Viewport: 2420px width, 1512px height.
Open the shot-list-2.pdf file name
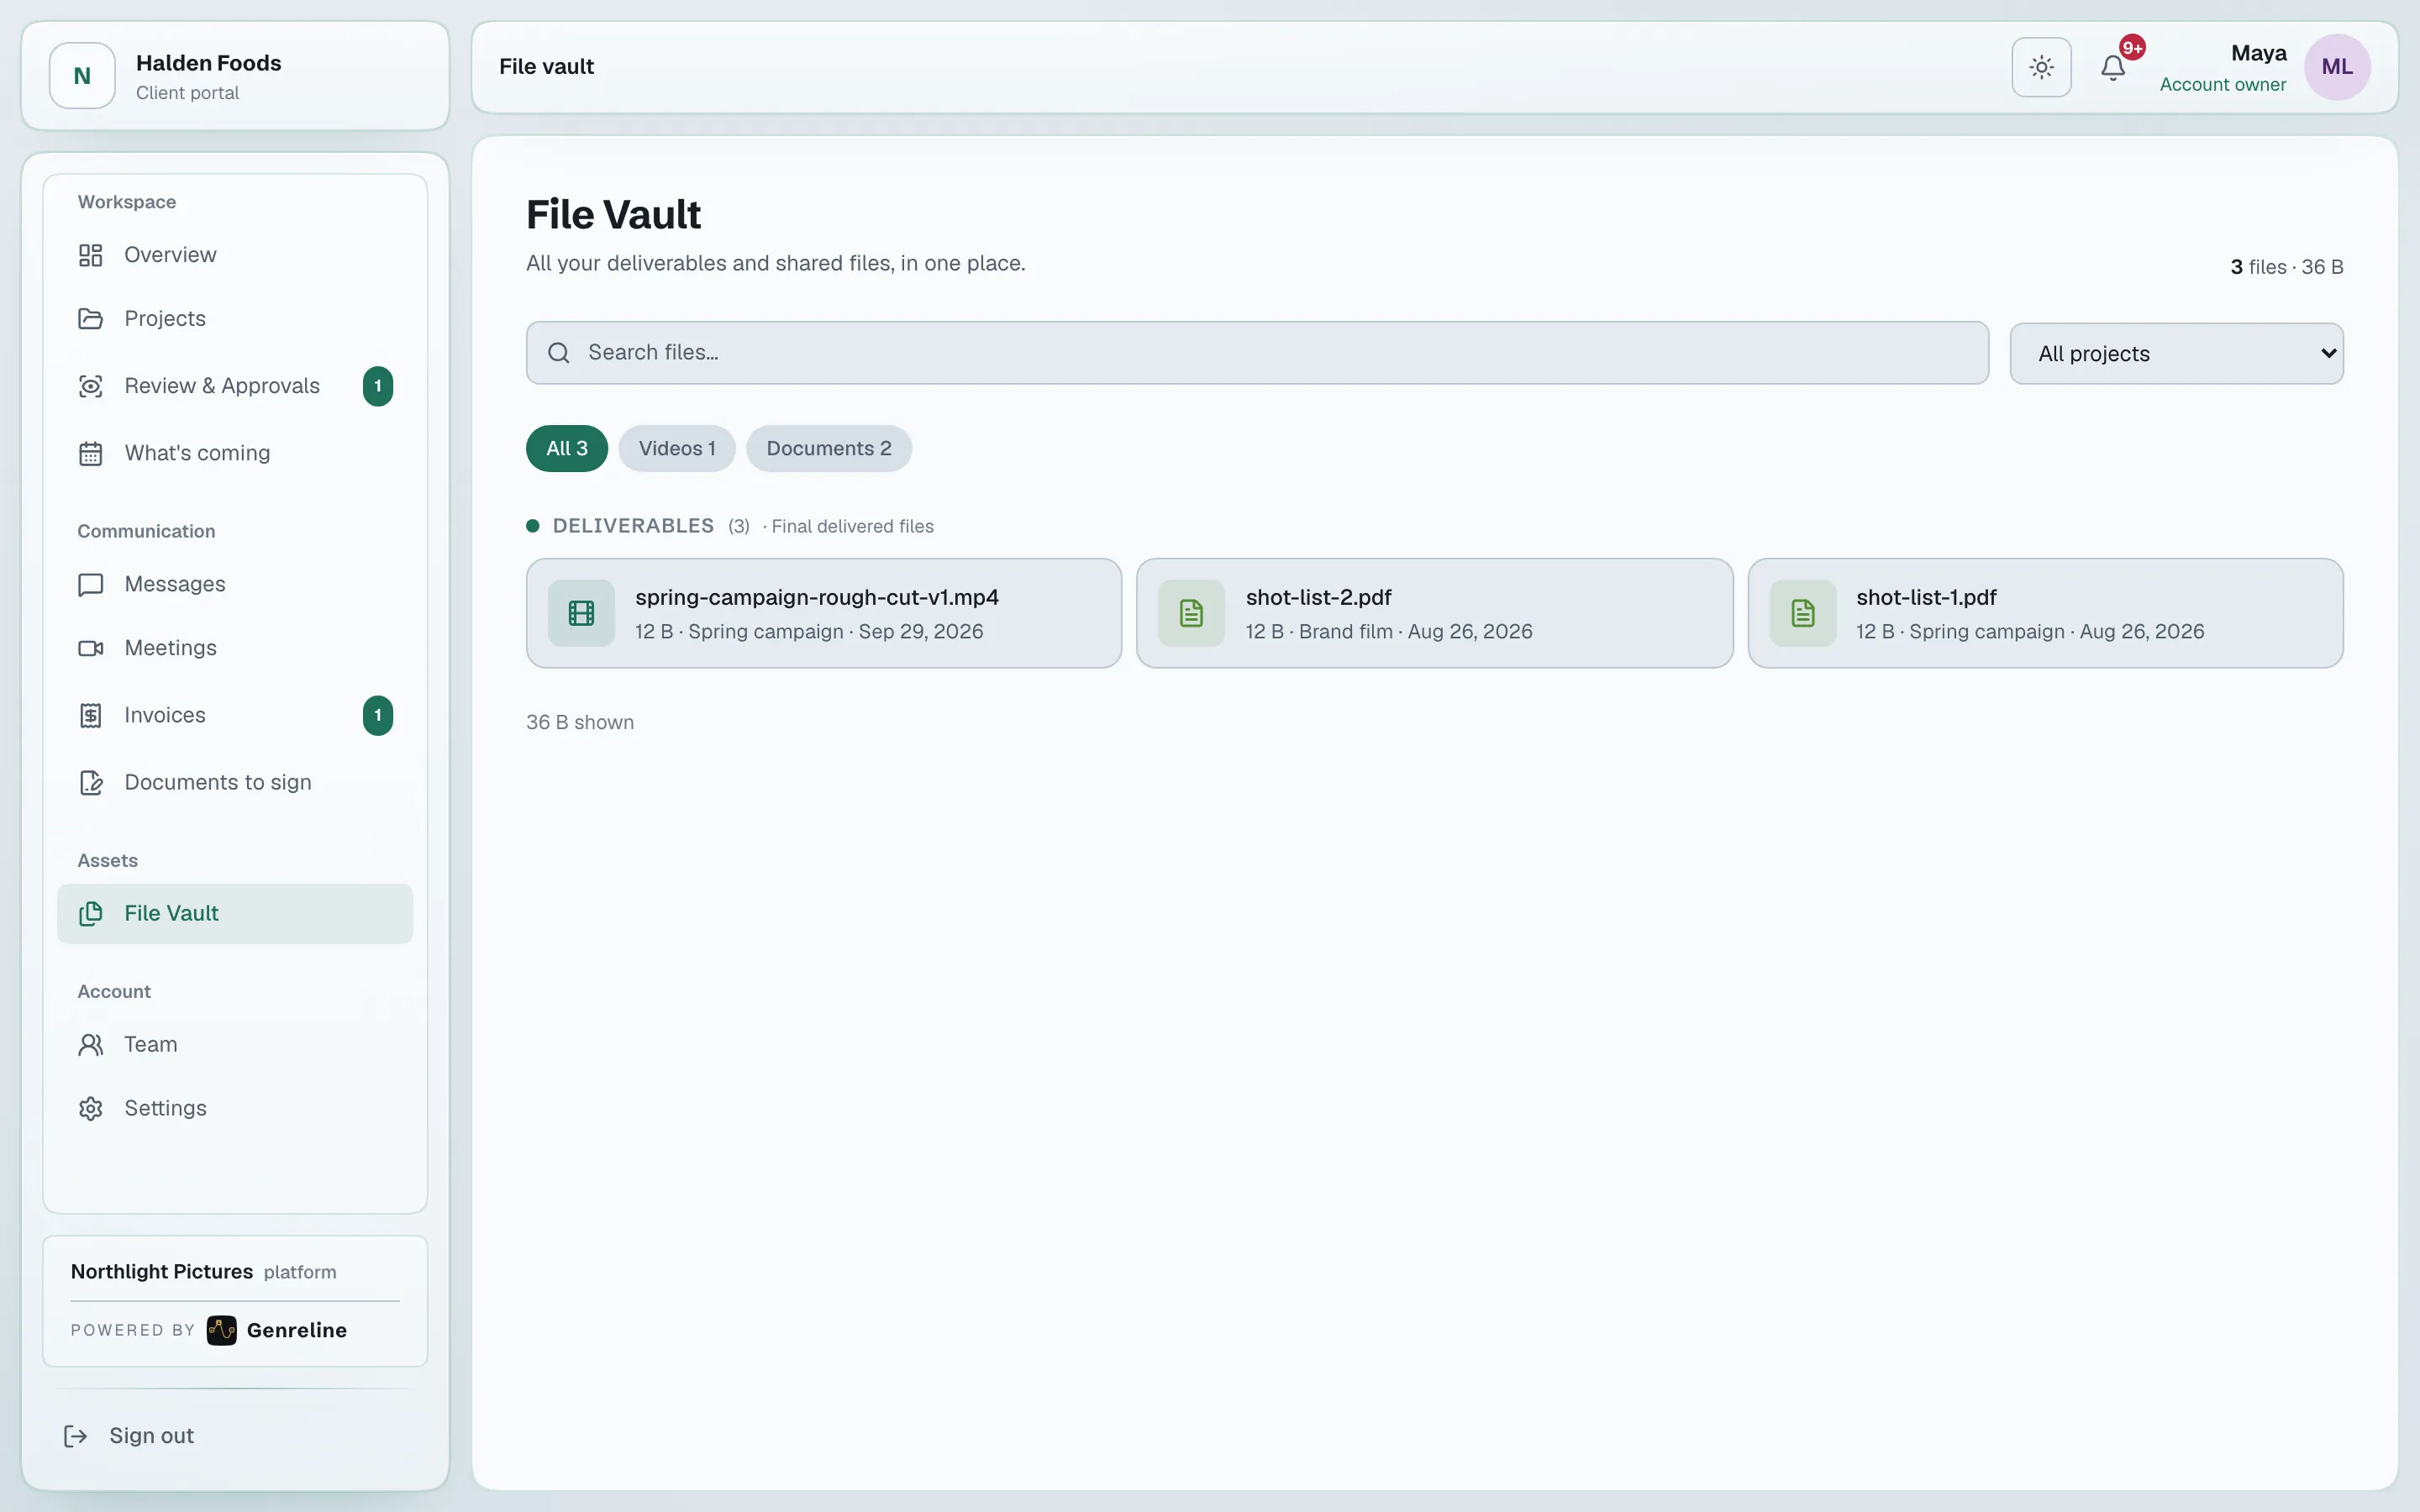(1318, 597)
